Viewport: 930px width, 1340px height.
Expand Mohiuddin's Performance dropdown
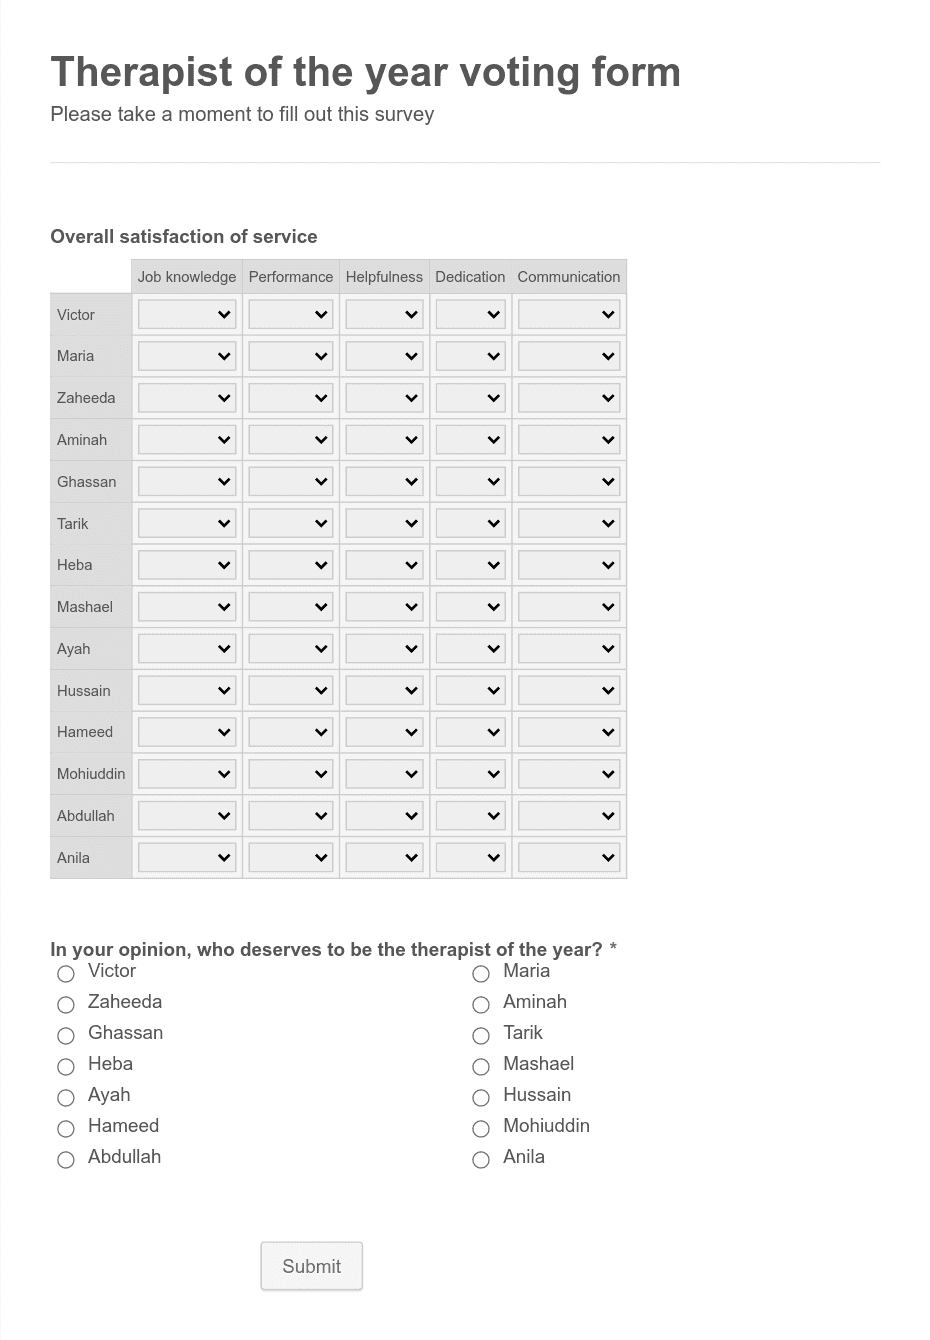[290, 774]
